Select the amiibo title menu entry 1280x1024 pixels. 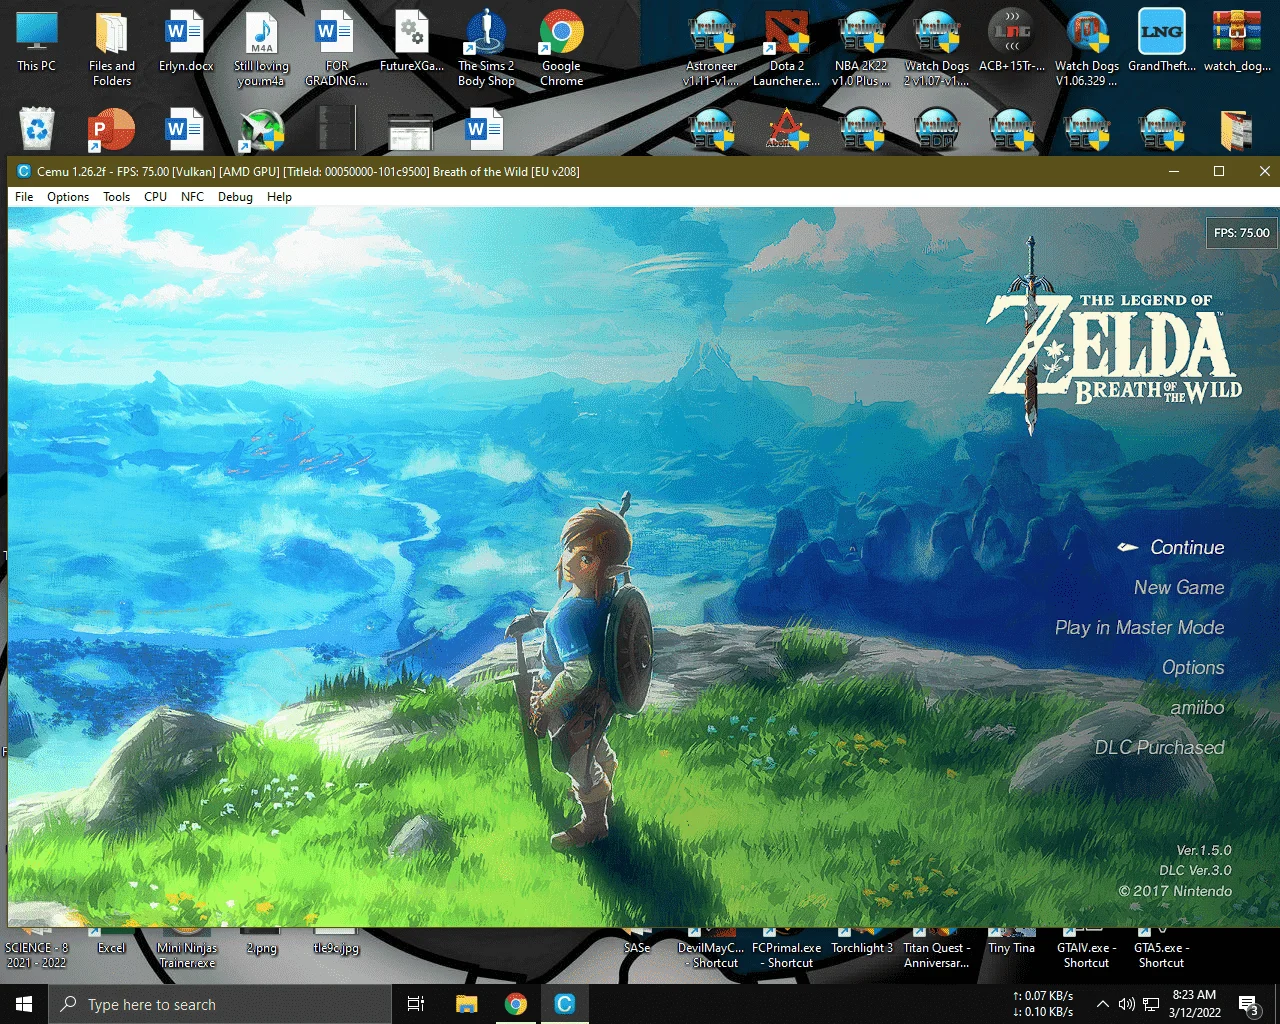click(x=1197, y=707)
